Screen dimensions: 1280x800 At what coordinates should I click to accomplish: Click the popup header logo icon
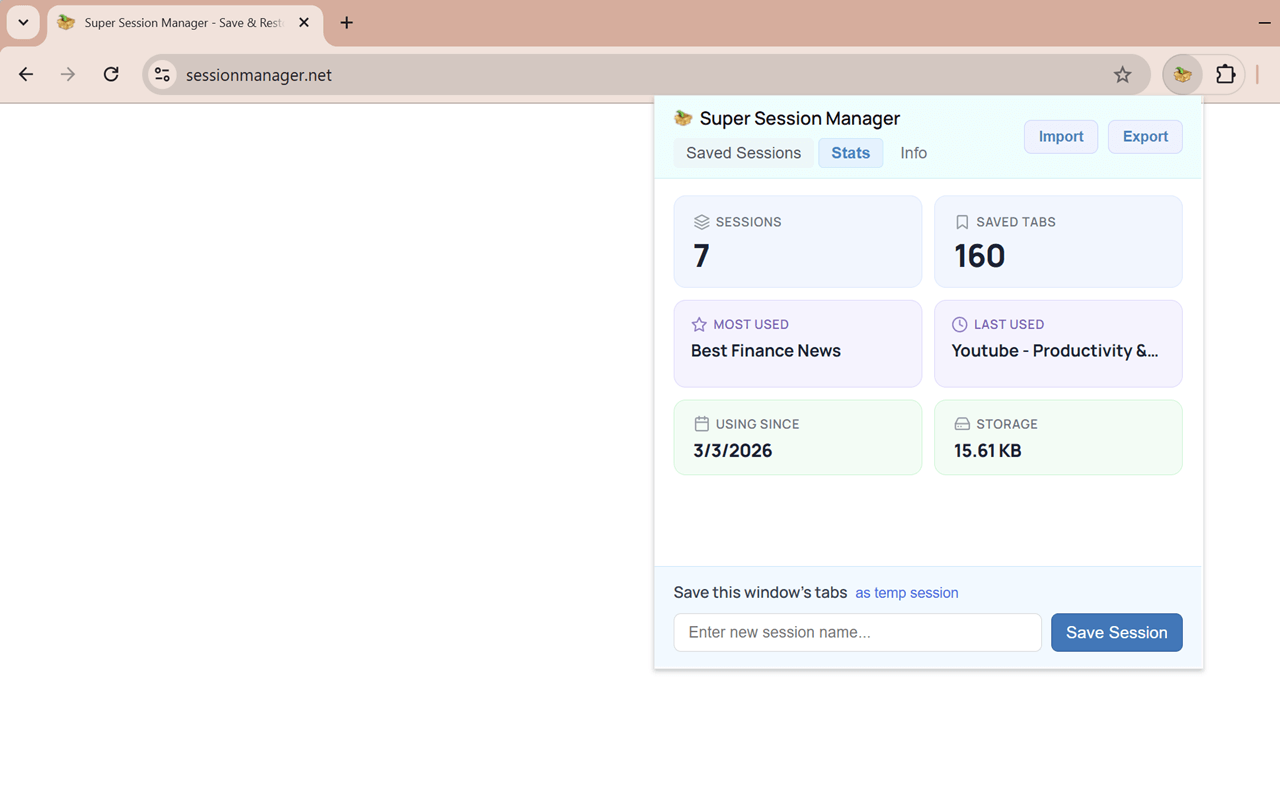(x=683, y=118)
